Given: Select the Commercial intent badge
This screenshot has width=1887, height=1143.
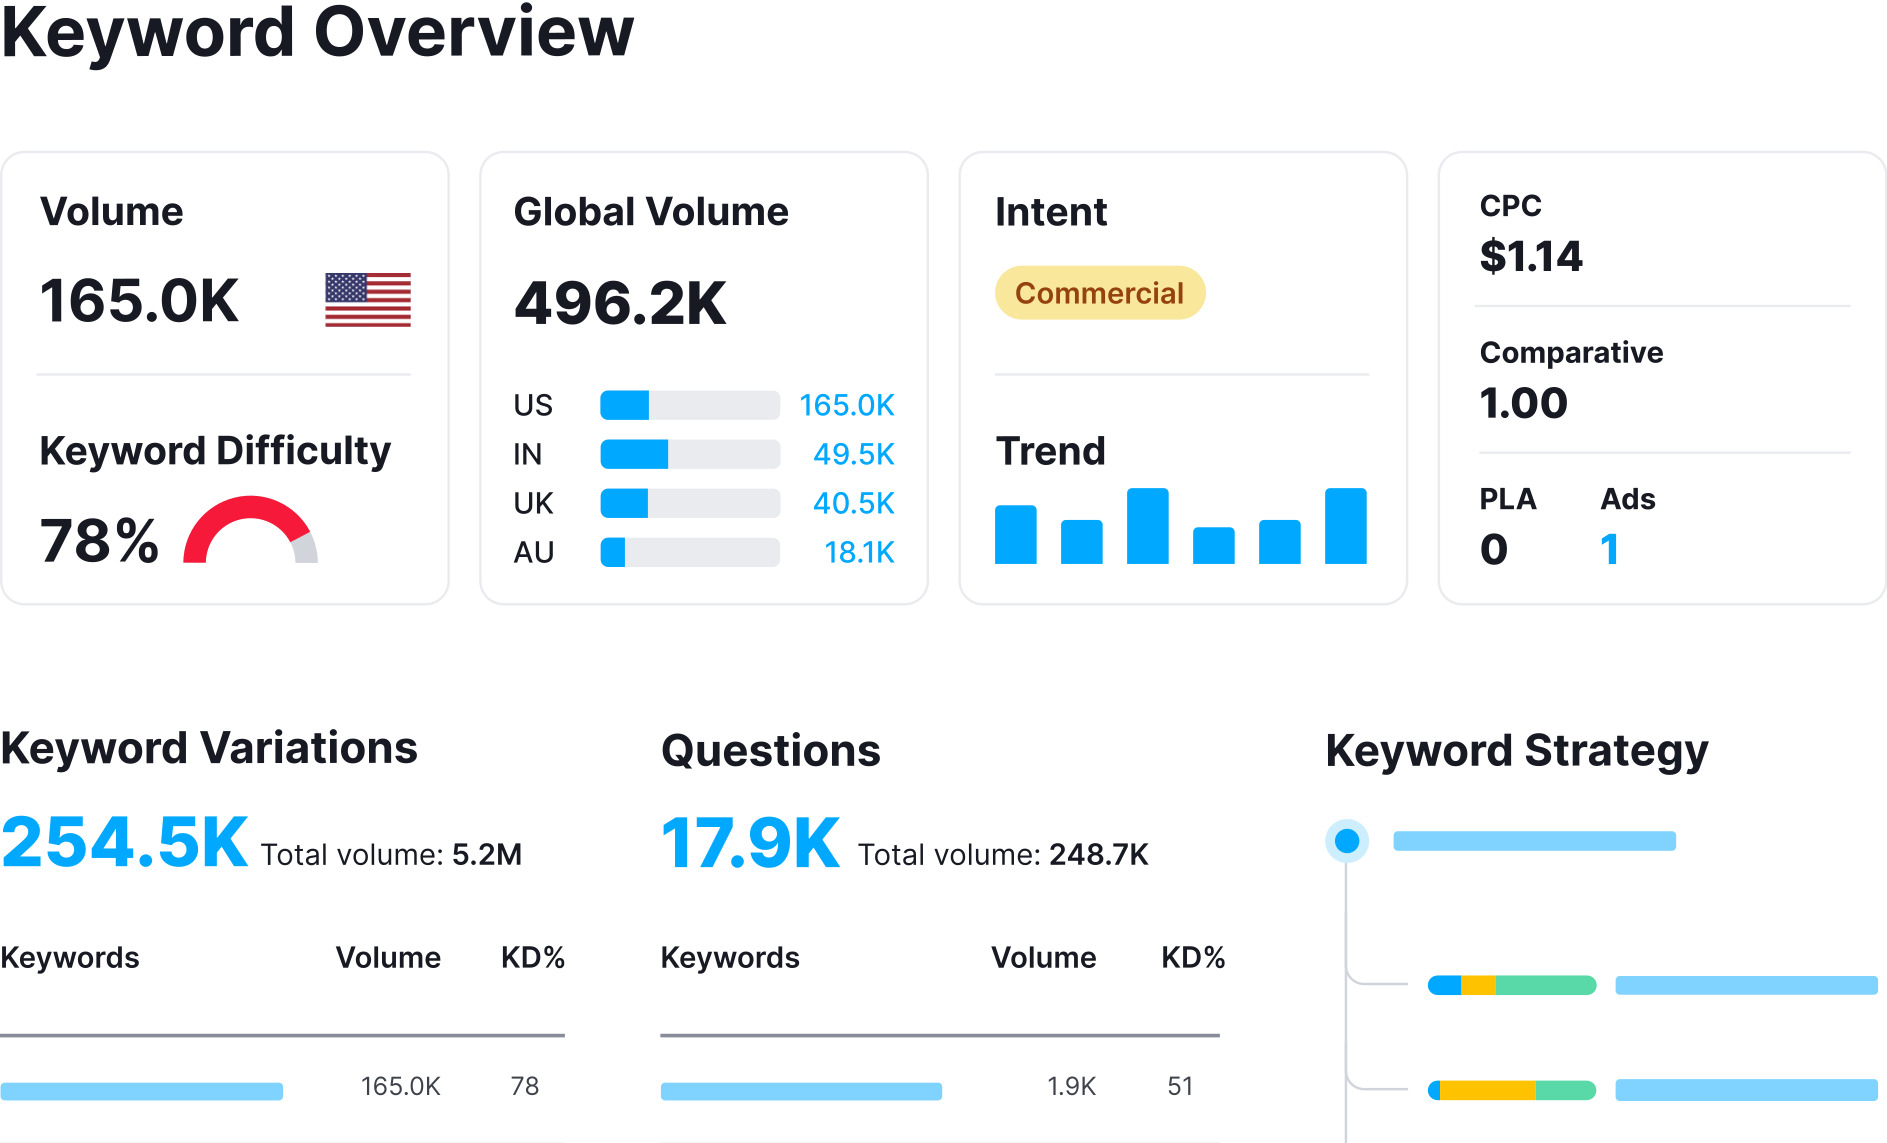Looking at the screenshot, I should pos(1099,293).
